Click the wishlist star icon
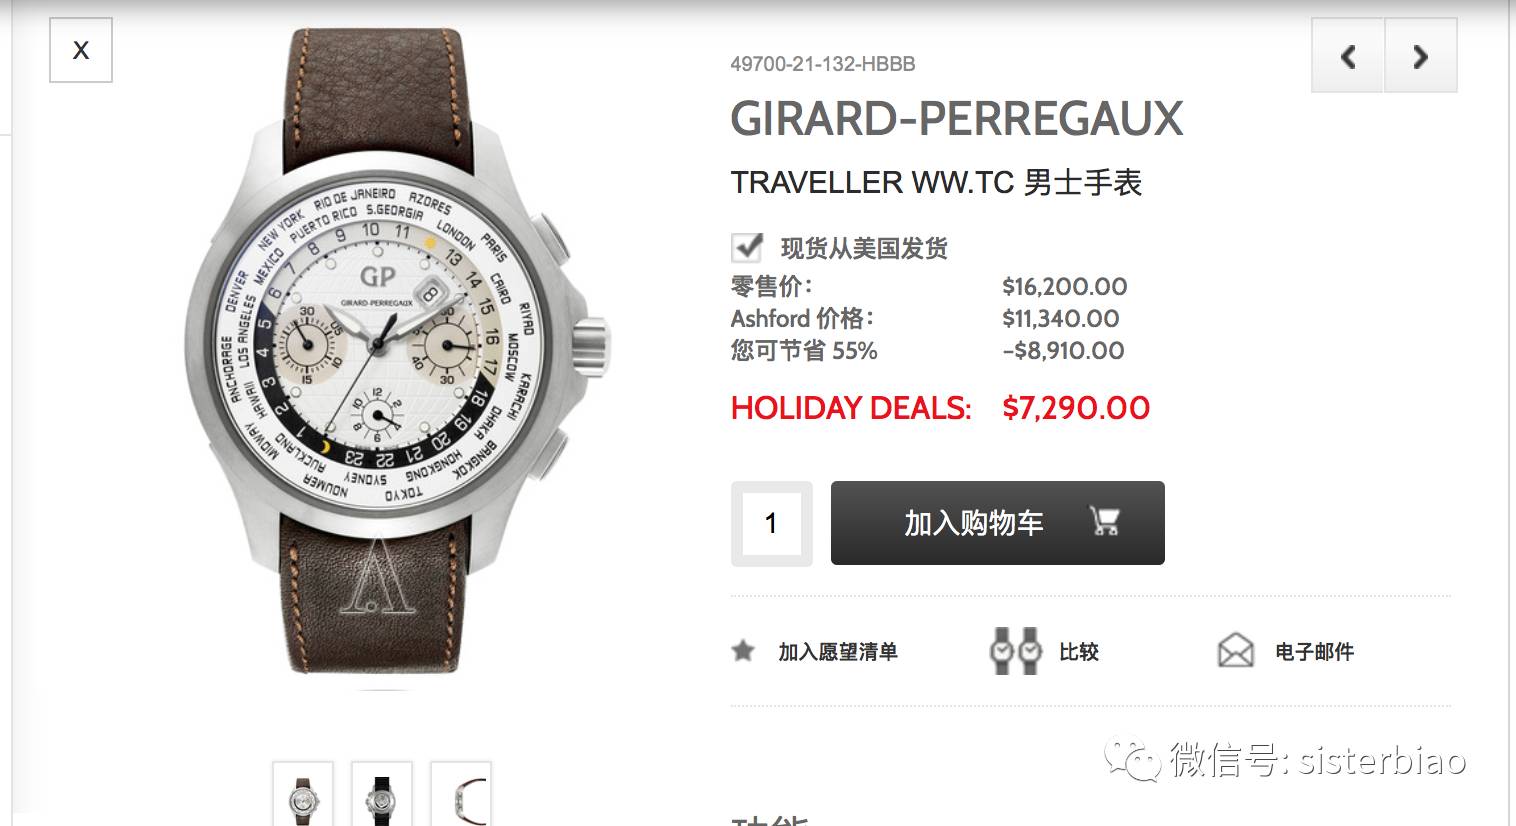1516x826 pixels. point(743,651)
